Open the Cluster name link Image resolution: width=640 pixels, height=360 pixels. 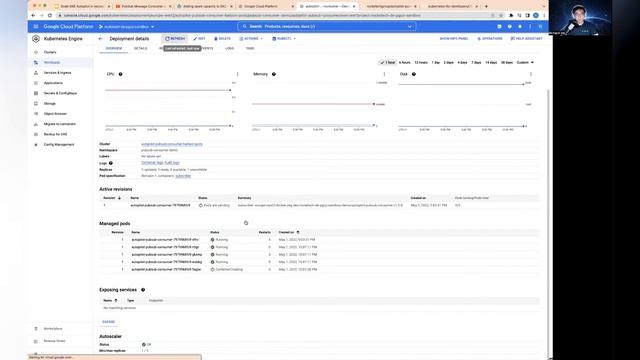click(x=172, y=144)
